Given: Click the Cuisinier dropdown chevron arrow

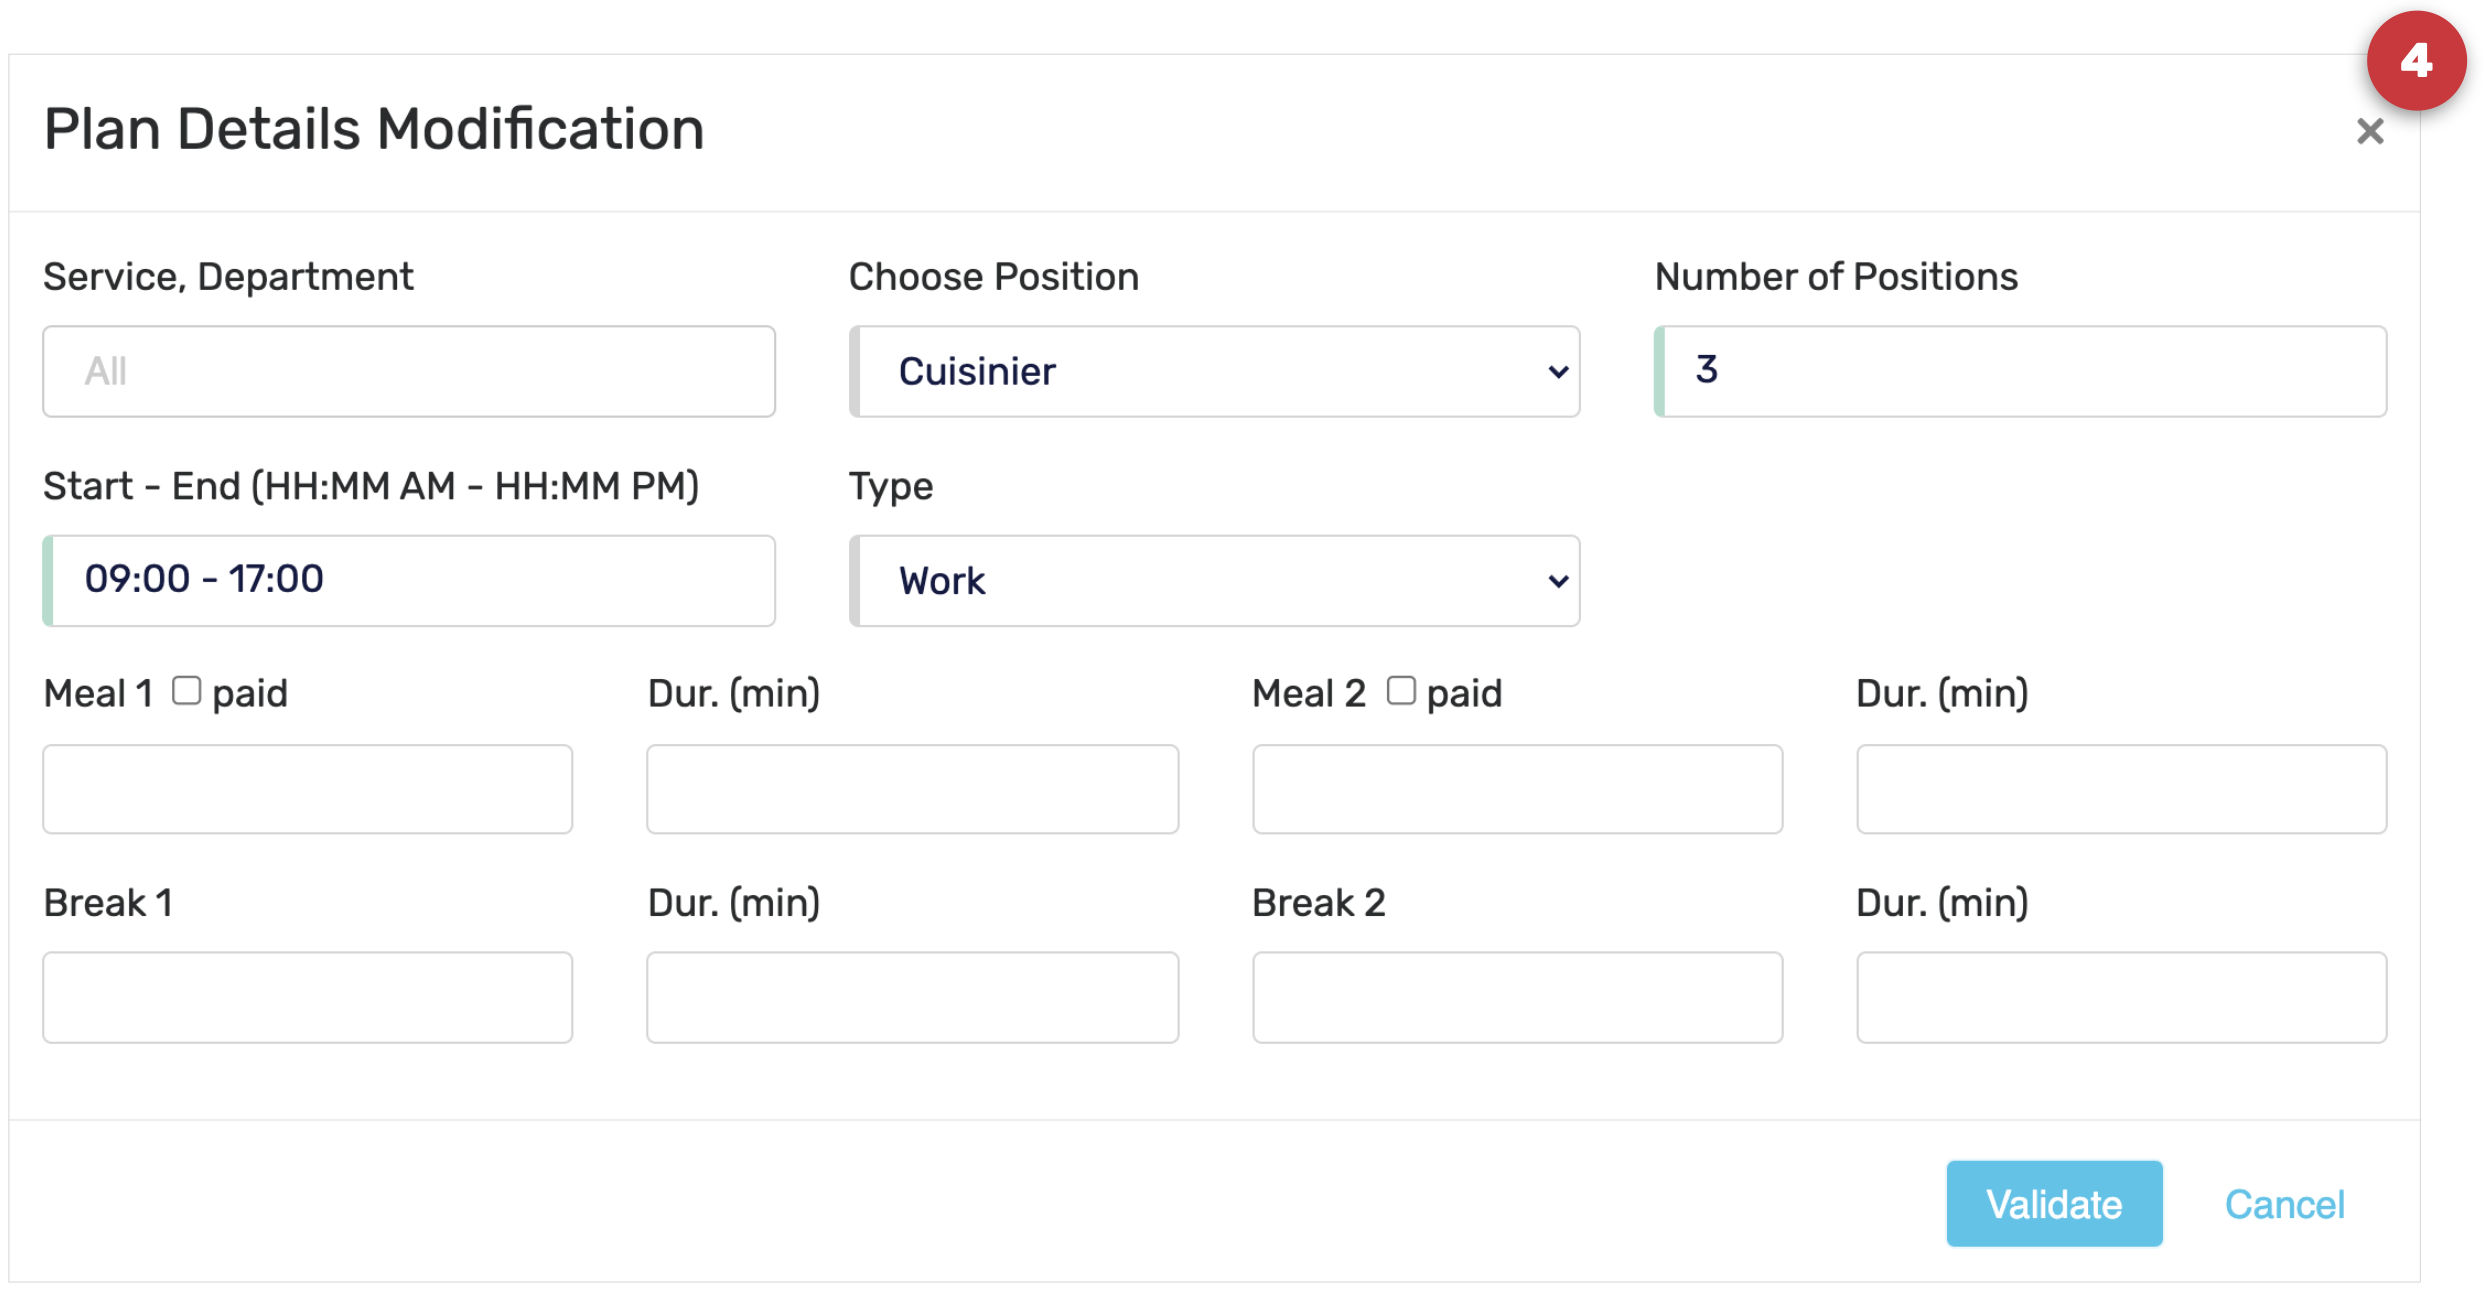Looking at the screenshot, I should pyautogui.click(x=1557, y=372).
